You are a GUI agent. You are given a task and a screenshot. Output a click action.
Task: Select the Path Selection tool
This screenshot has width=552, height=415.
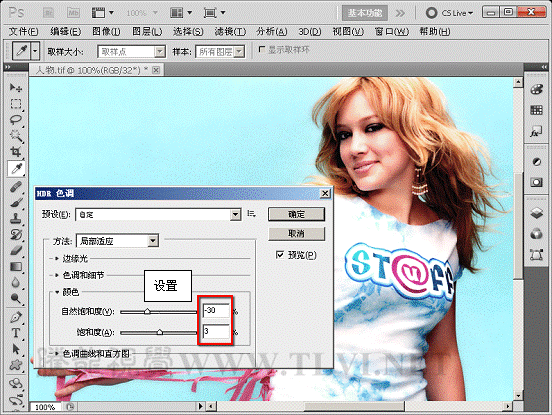coord(16,349)
